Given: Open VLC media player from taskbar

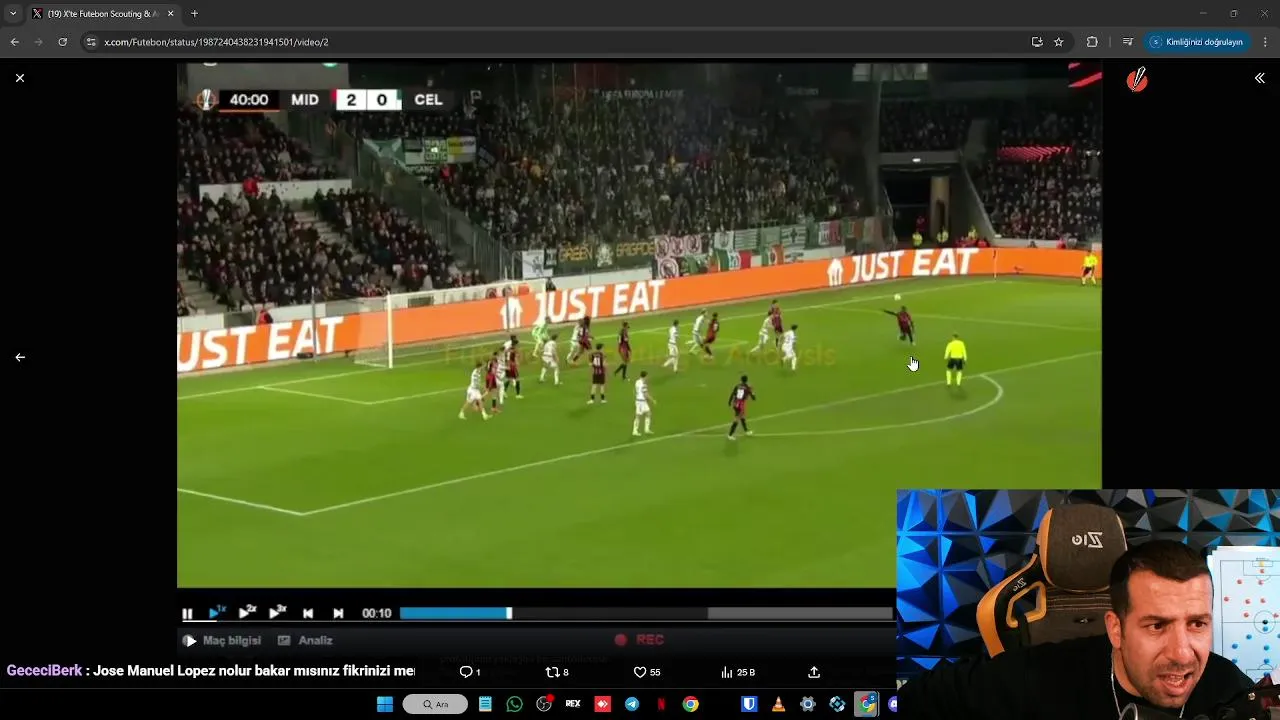Looking at the screenshot, I should 778,704.
